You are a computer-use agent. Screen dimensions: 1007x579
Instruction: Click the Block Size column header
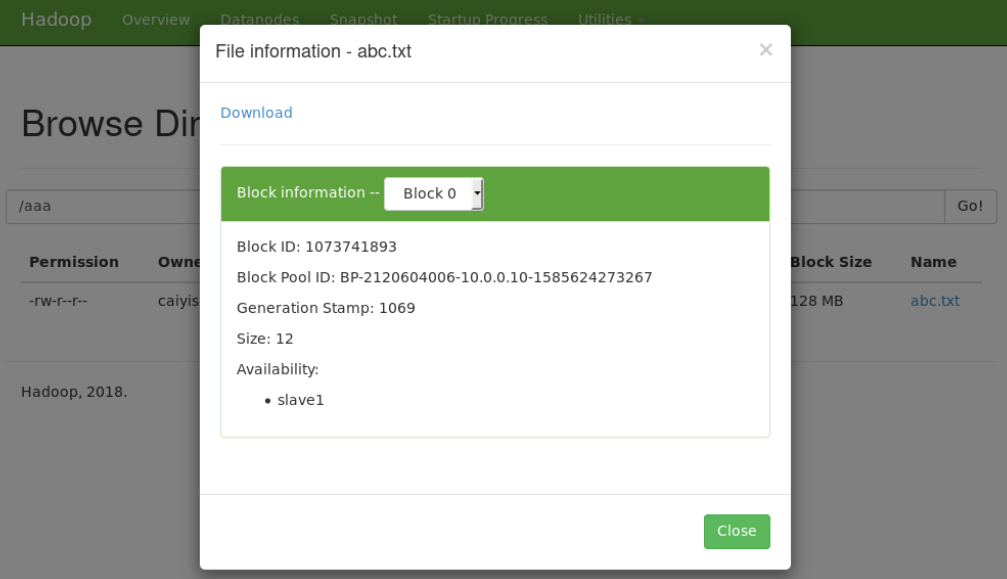click(x=831, y=262)
